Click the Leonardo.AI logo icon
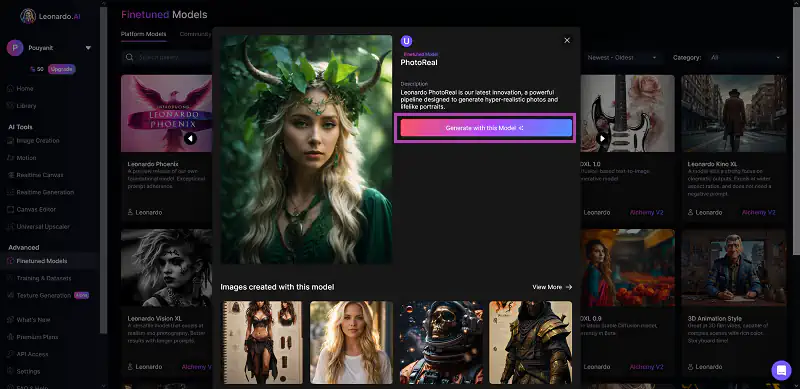The image size is (800, 389). (x=28, y=16)
